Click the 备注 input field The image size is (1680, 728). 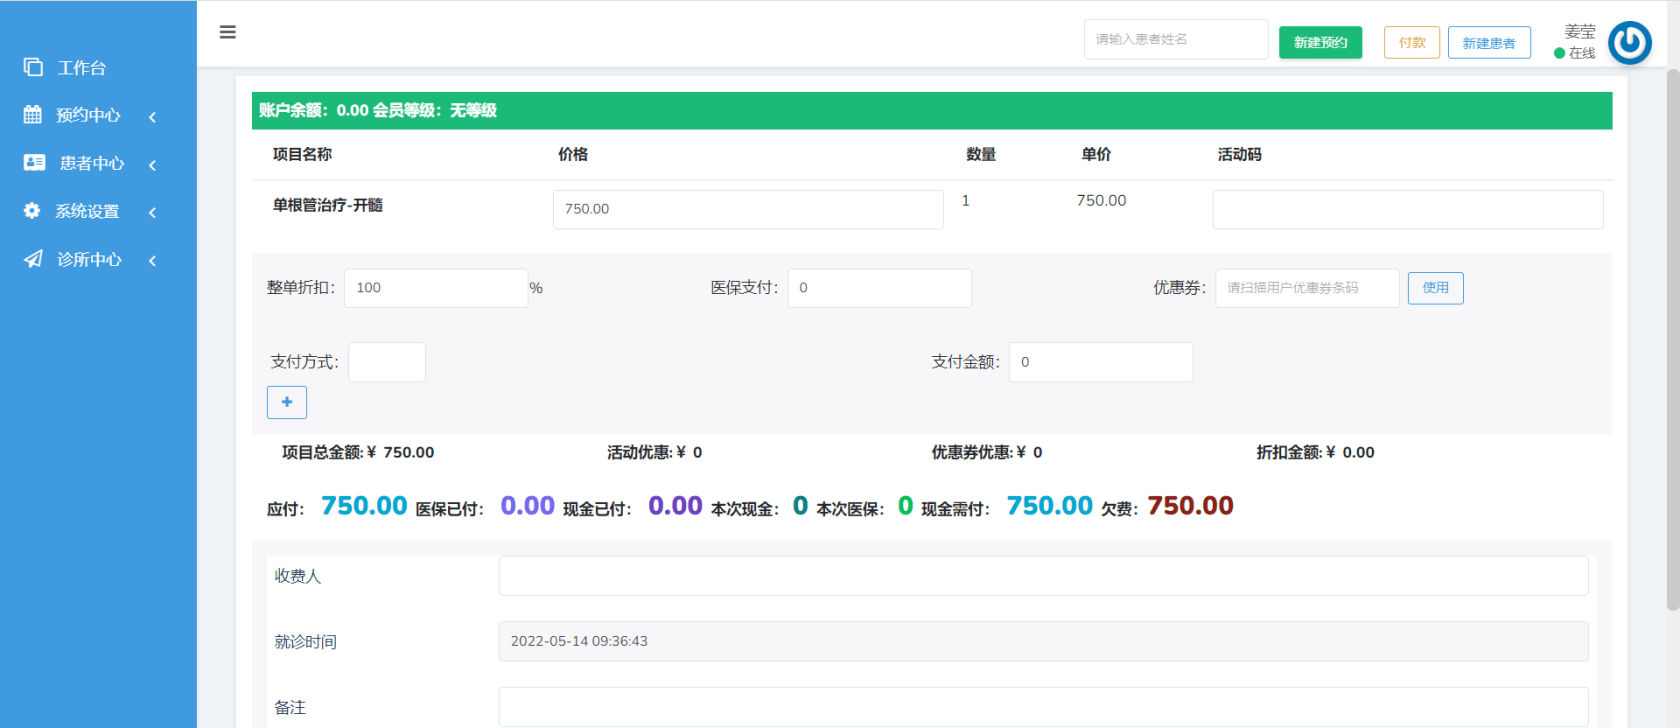click(1043, 707)
